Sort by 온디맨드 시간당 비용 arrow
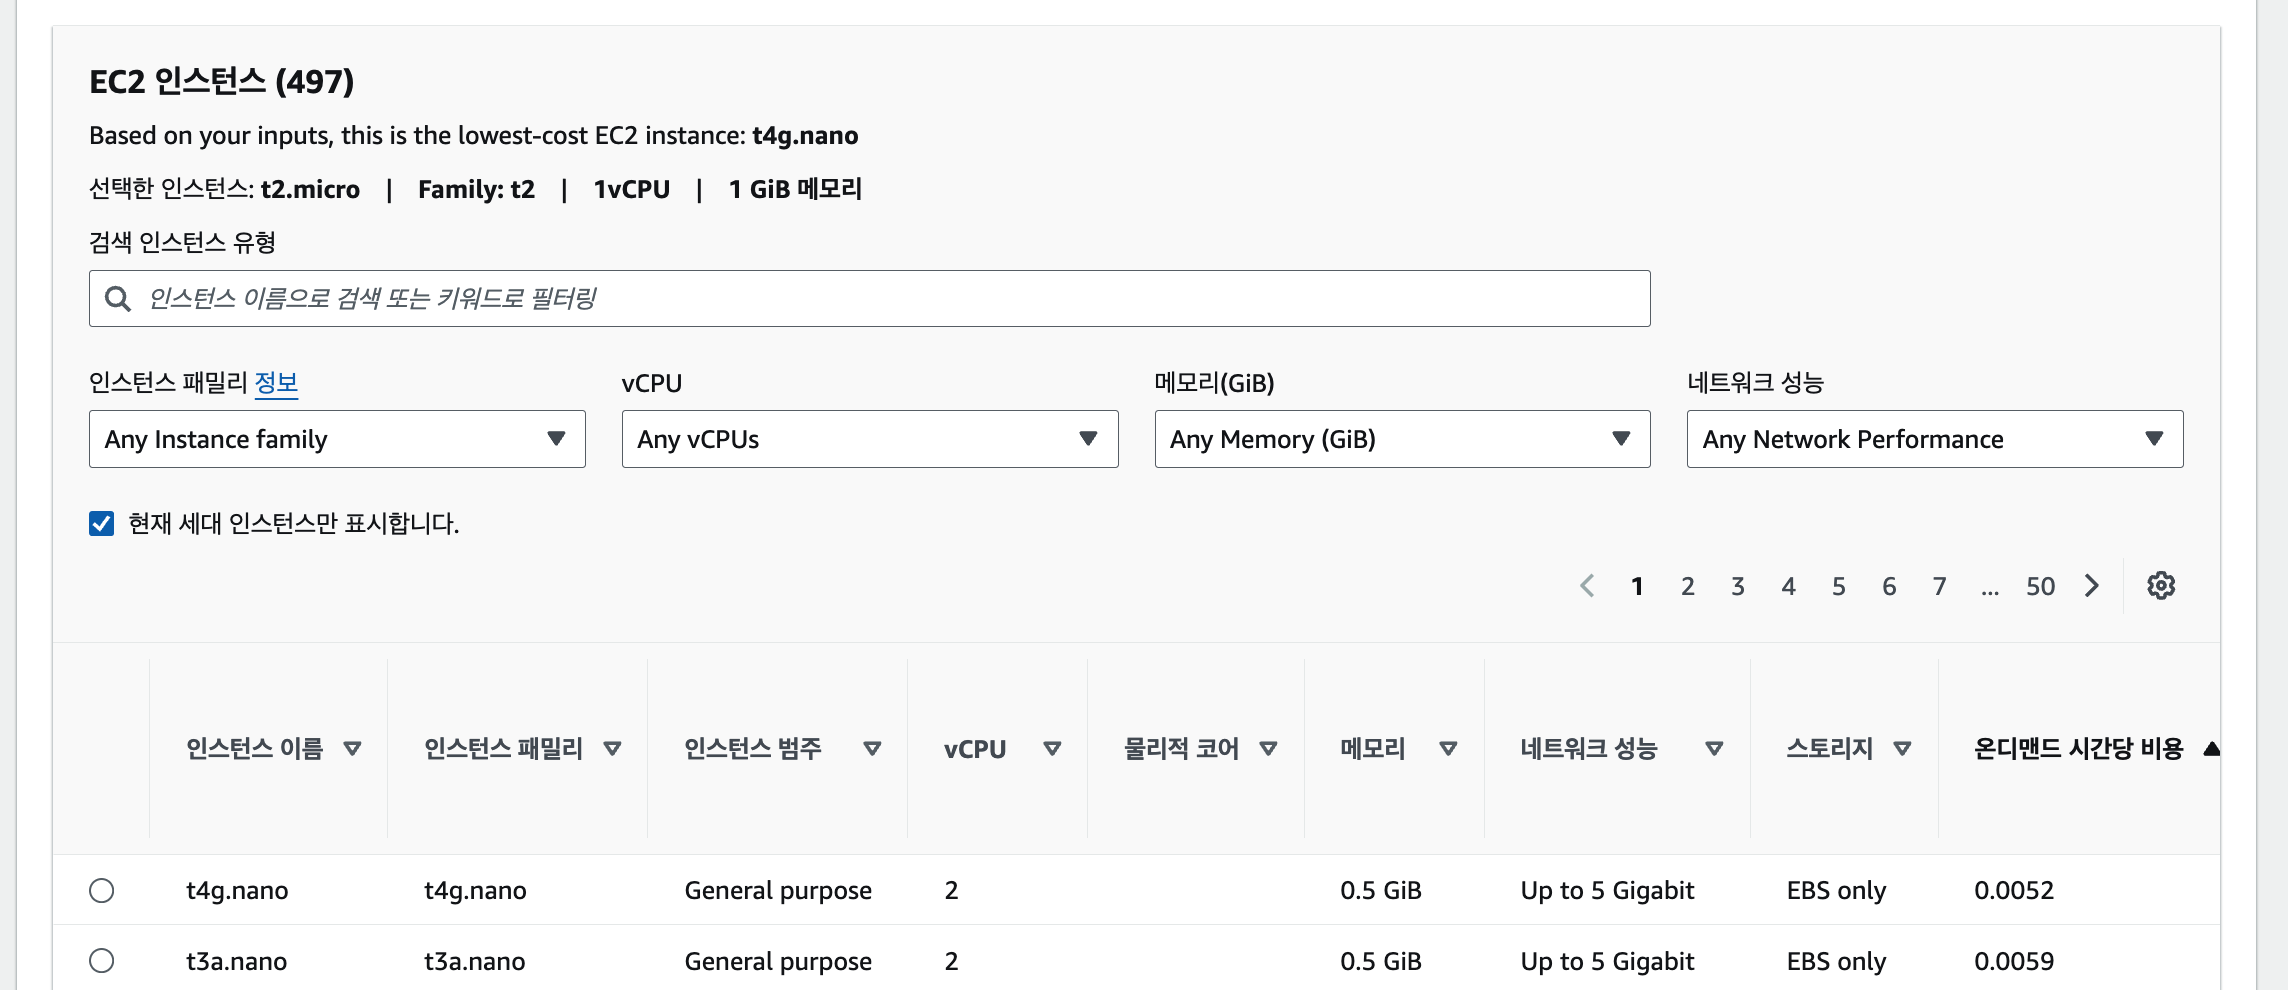Image resolution: width=2288 pixels, height=990 pixels. point(2211,748)
